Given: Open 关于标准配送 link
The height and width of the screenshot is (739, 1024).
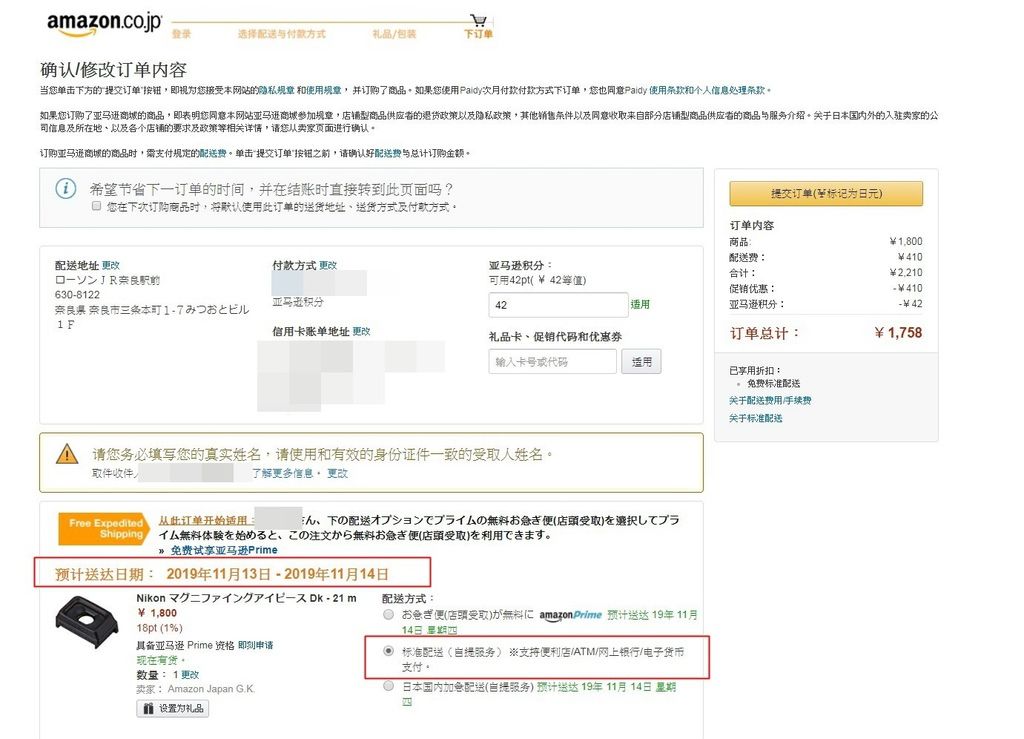Looking at the screenshot, I should click(x=756, y=418).
